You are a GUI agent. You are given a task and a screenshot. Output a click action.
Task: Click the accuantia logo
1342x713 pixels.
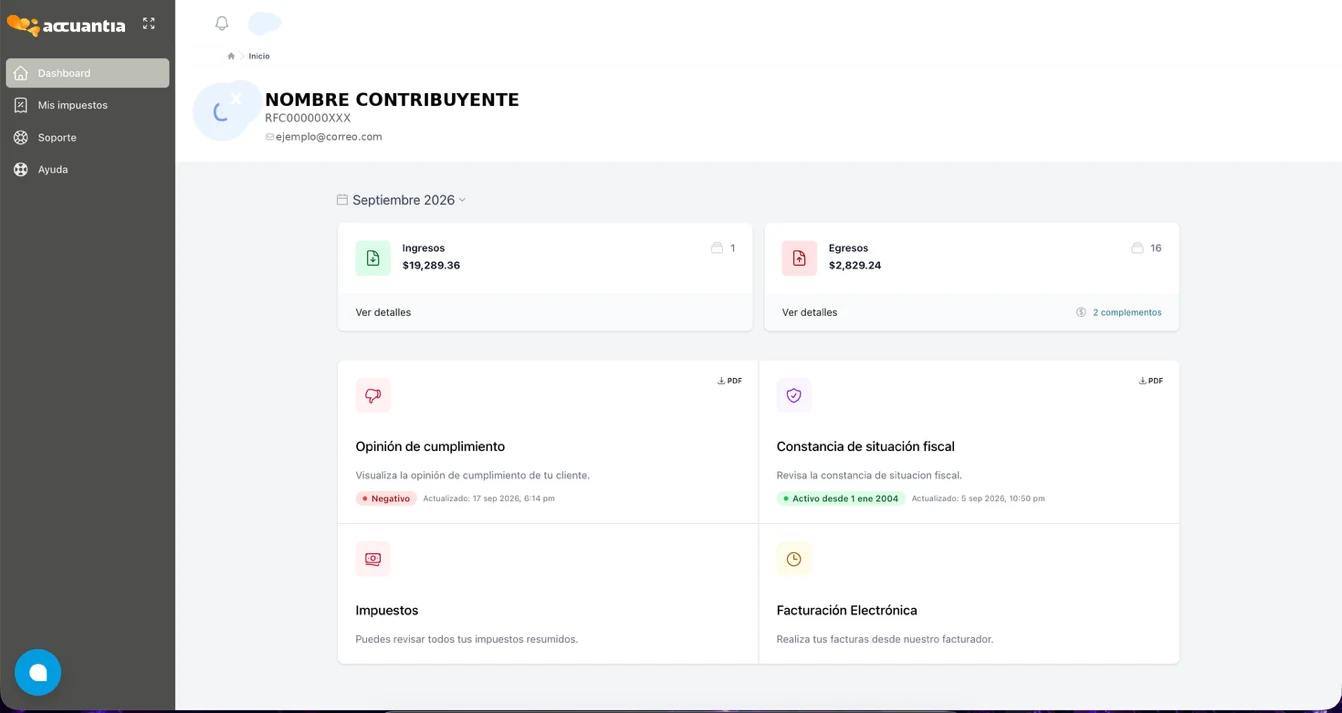[66, 25]
